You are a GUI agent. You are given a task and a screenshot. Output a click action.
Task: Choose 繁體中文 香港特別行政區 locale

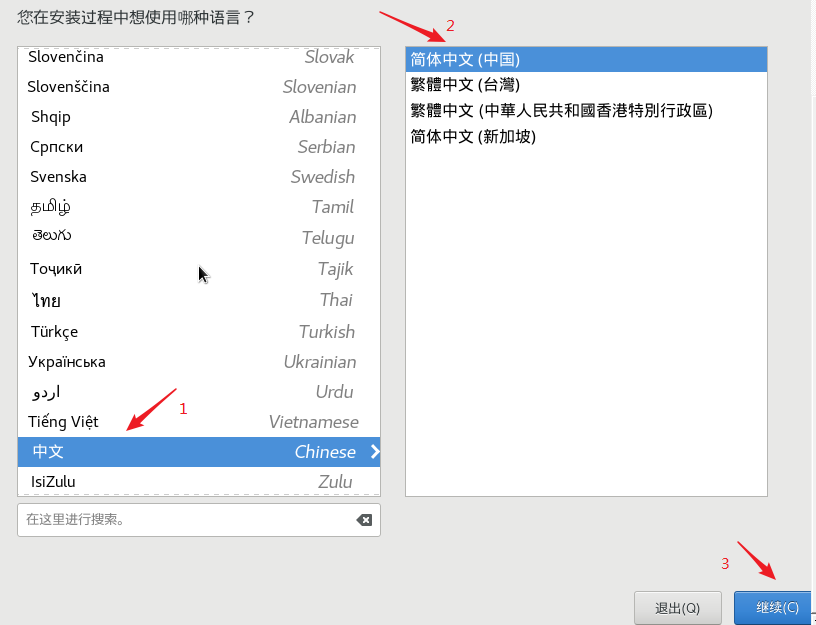coord(586,110)
